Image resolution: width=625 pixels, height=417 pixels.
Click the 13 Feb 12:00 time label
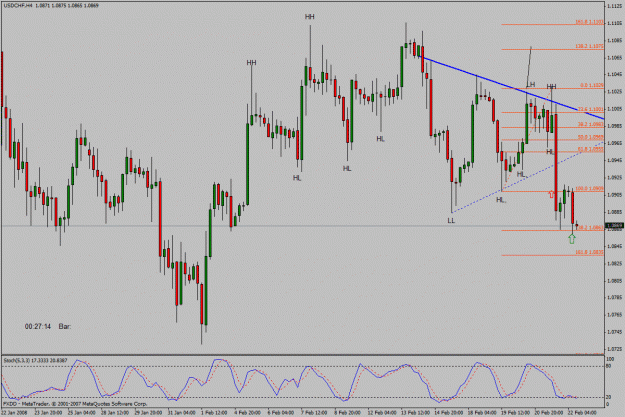point(416,413)
